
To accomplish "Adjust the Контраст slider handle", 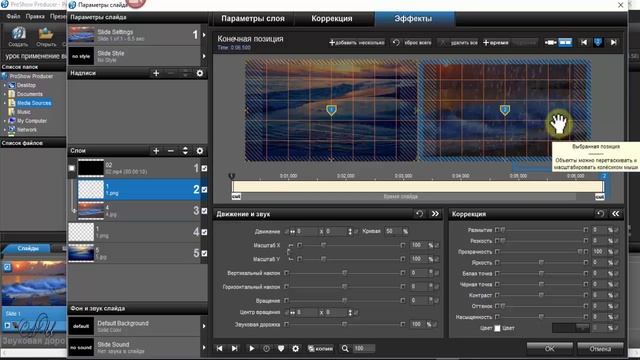I will click(541, 295).
